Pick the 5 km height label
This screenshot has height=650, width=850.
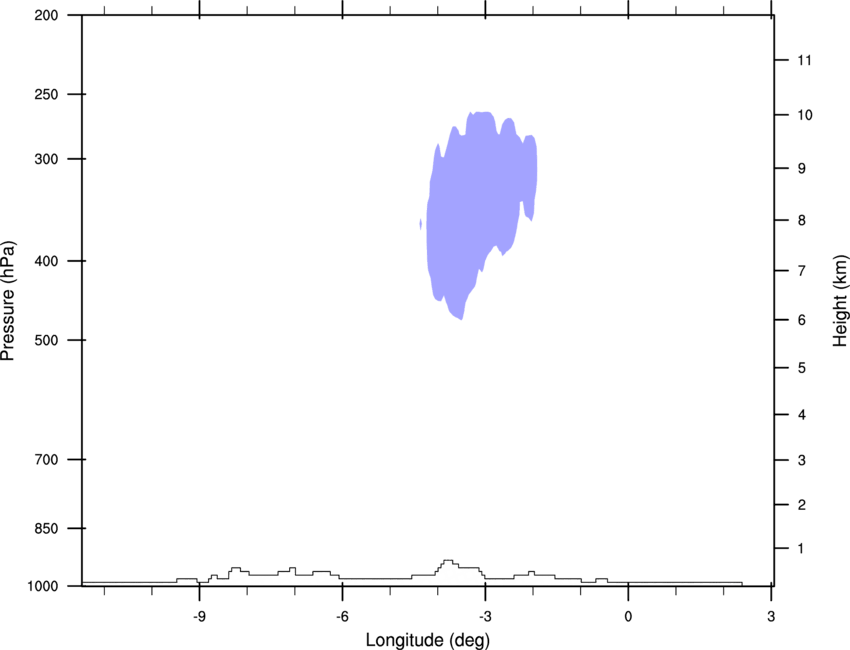pyautogui.click(x=802, y=368)
